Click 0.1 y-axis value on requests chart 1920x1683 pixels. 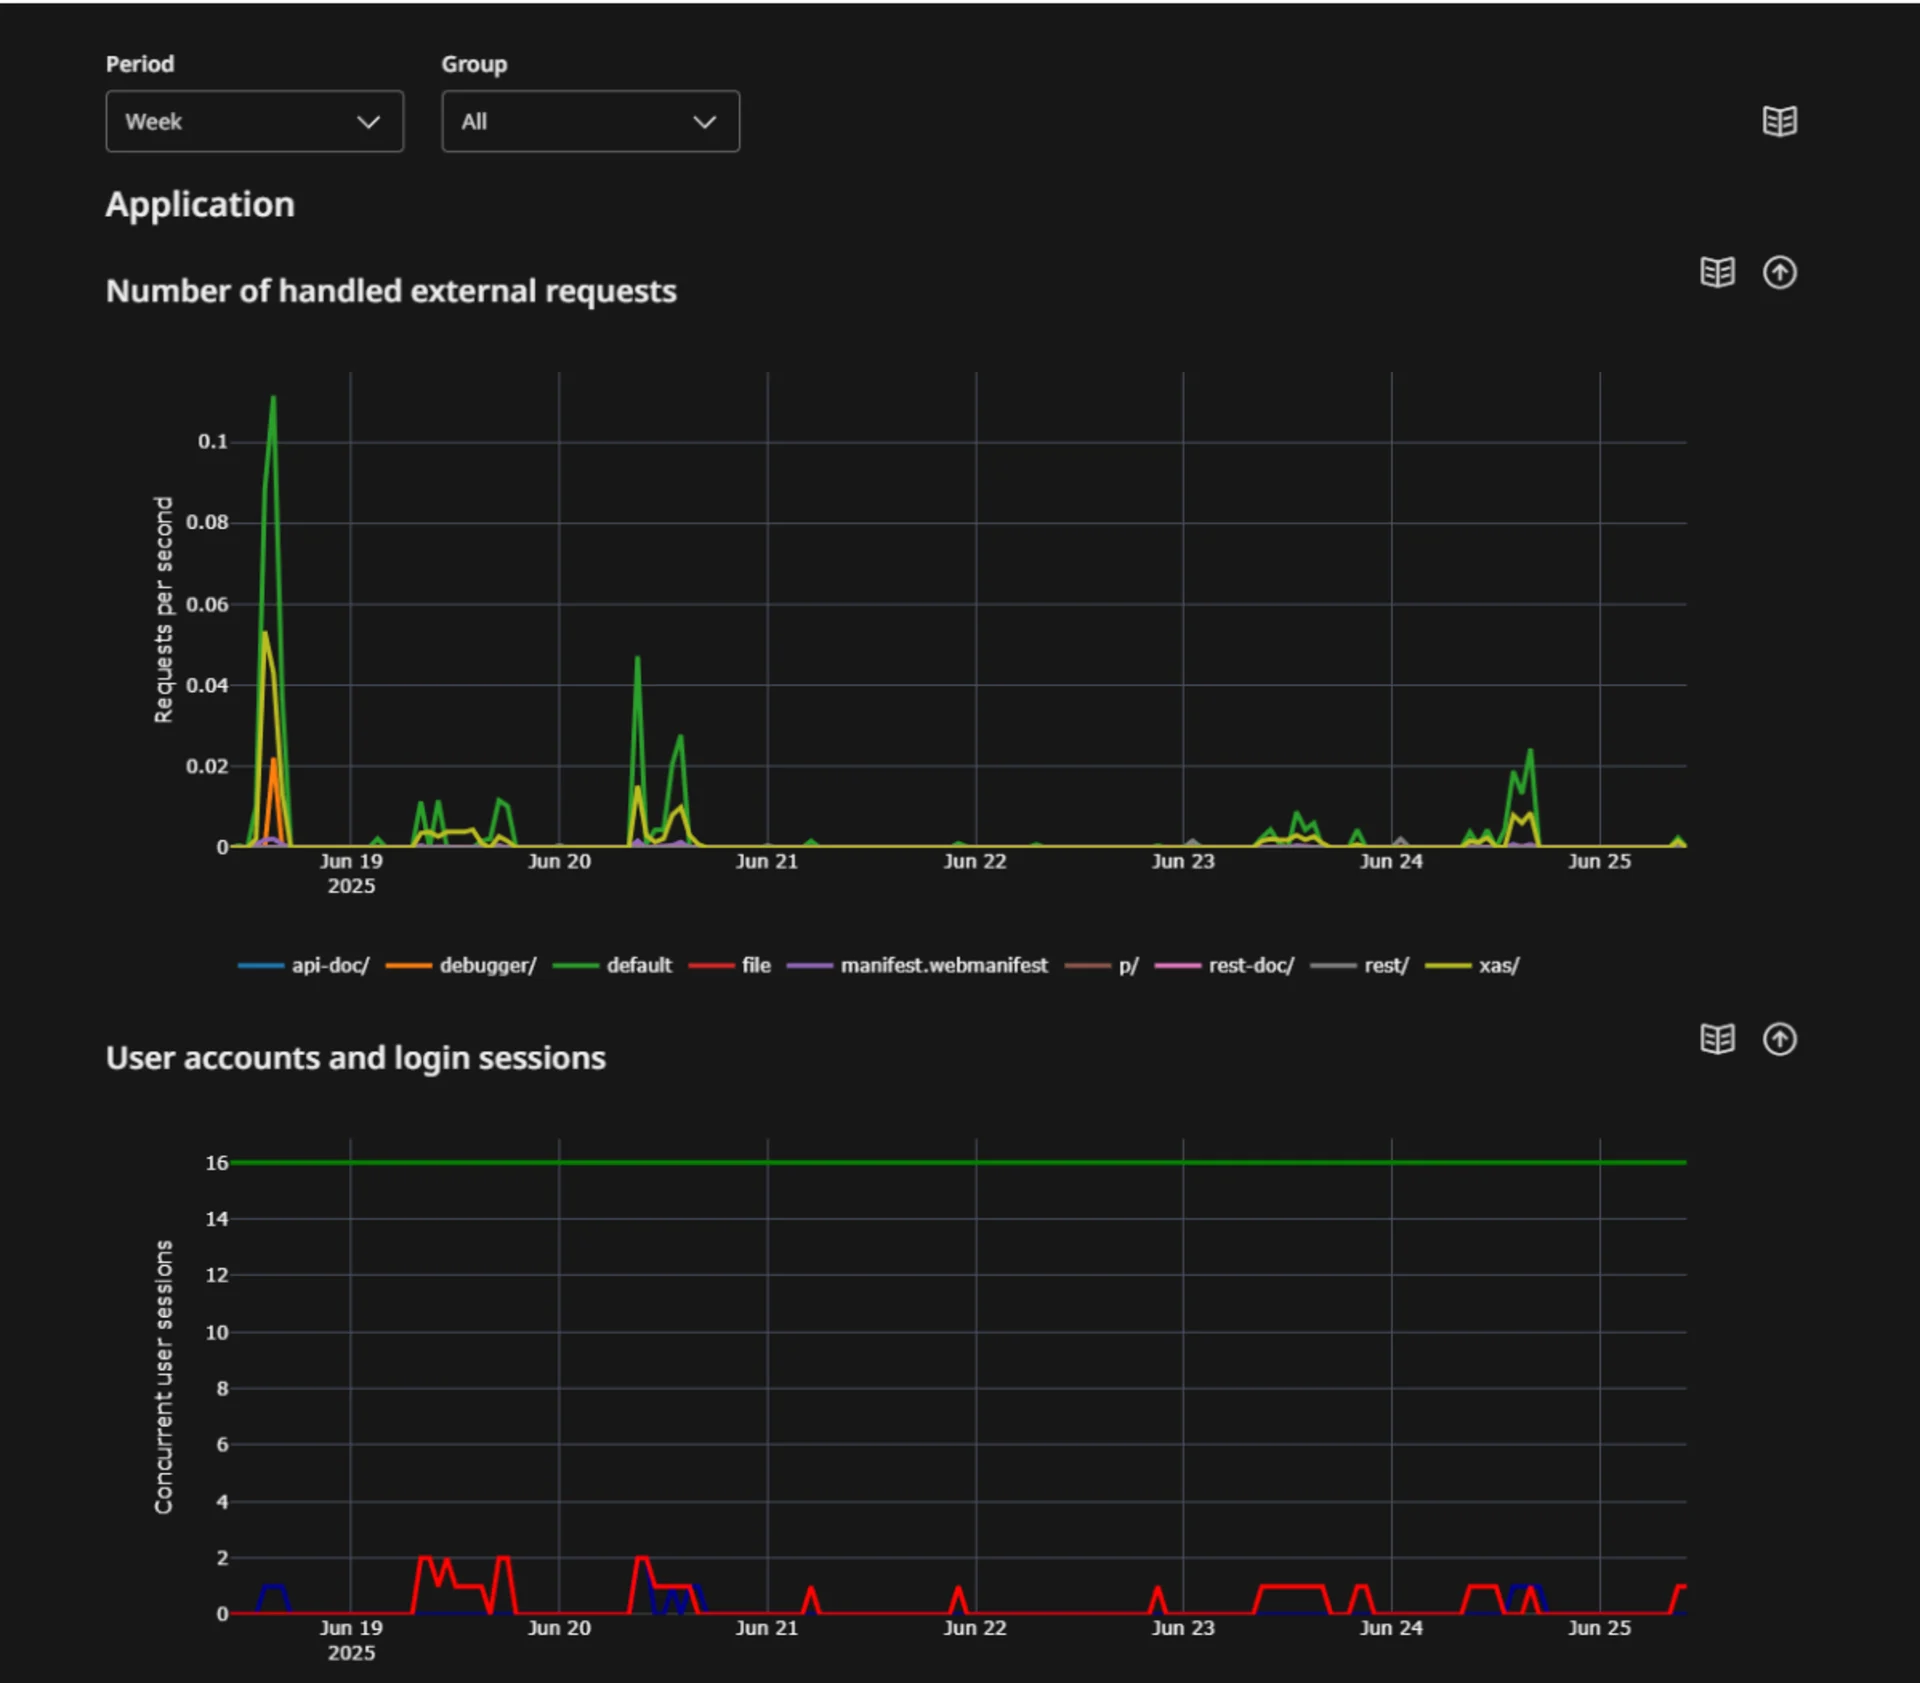212,441
